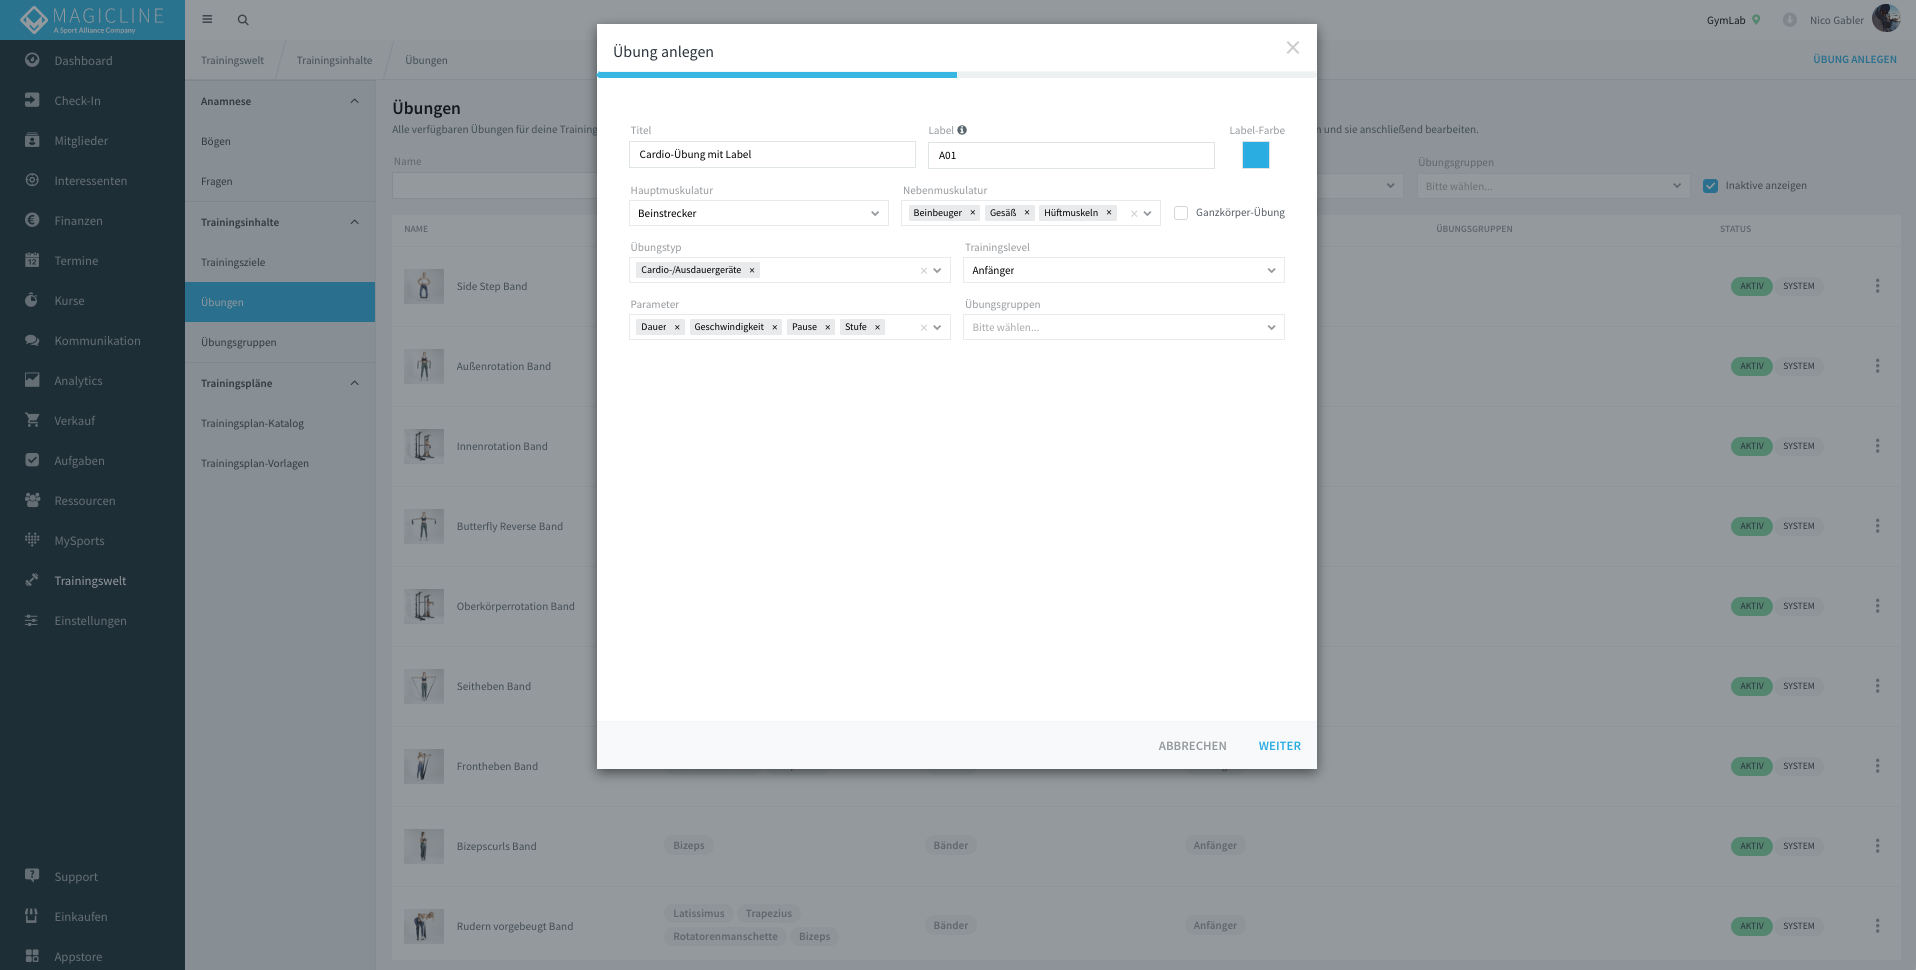Uncheck Inaktive anzeigen checkbox
The width and height of the screenshot is (1916, 970).
coord(1710,186)
